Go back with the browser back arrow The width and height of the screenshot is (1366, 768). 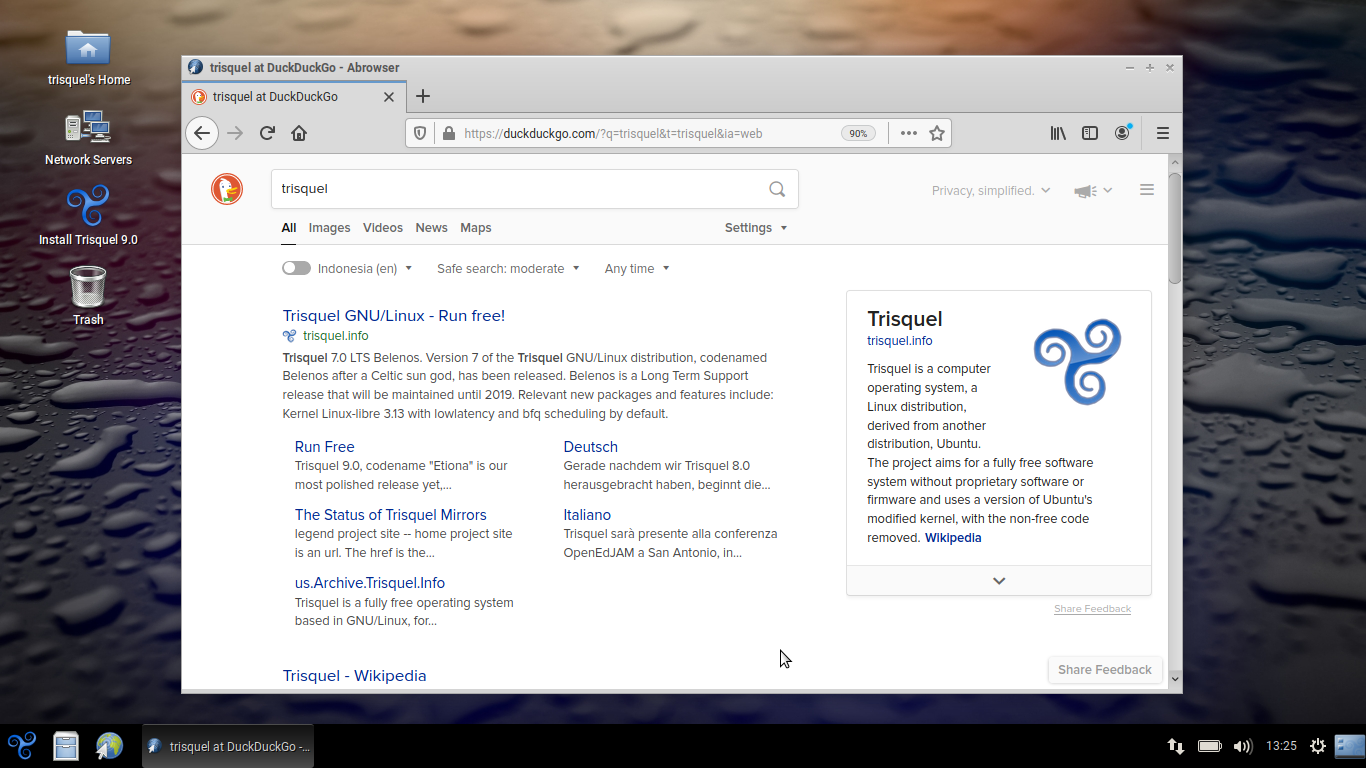202,133
